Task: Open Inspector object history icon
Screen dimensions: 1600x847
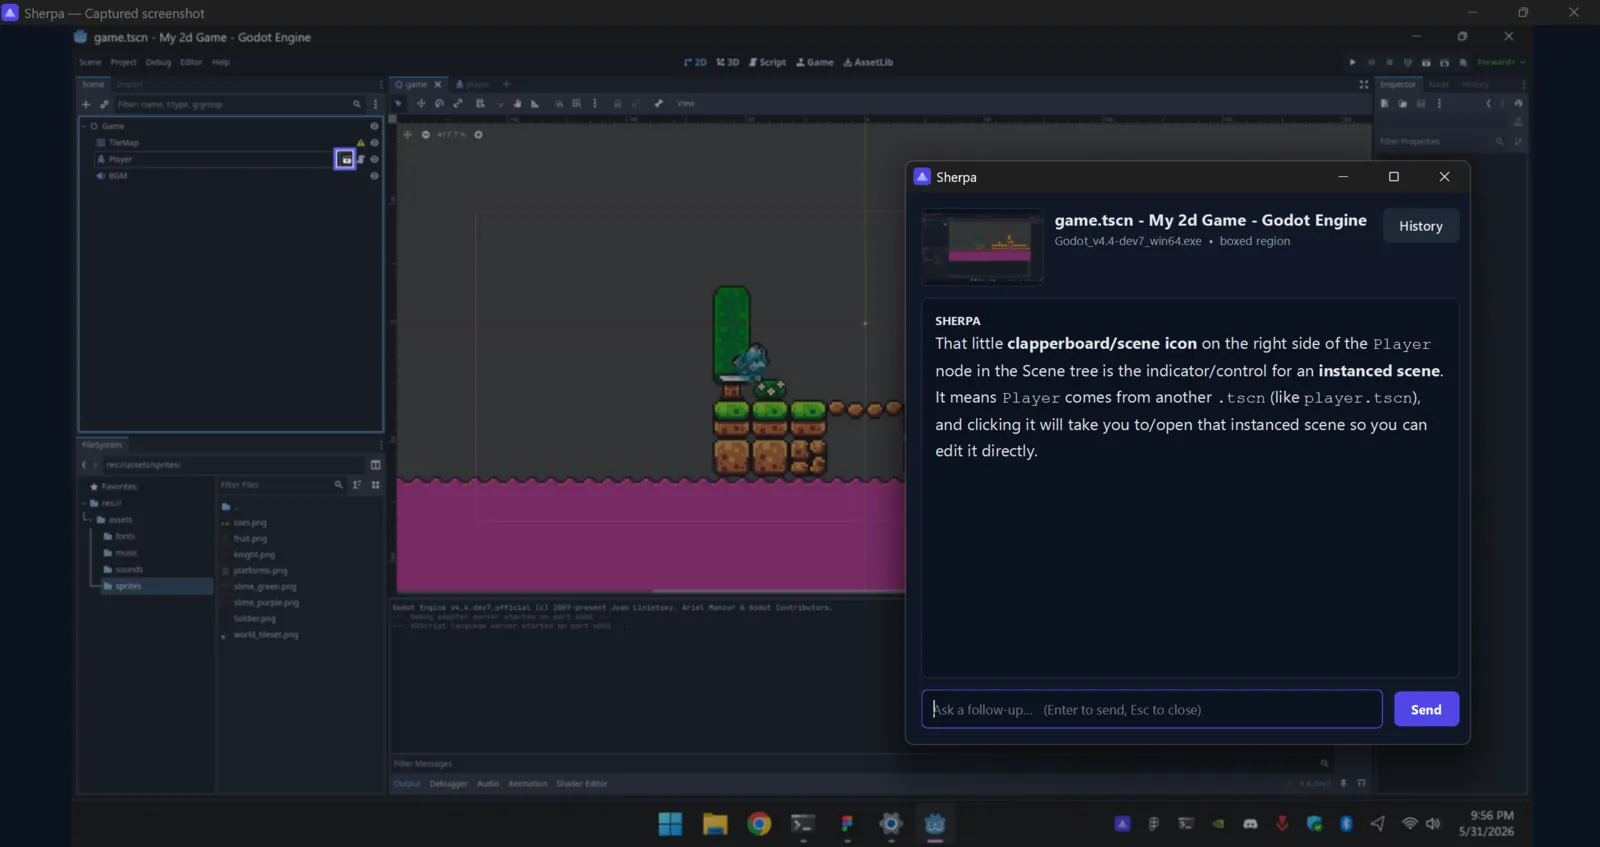Action: (1519, 103)
